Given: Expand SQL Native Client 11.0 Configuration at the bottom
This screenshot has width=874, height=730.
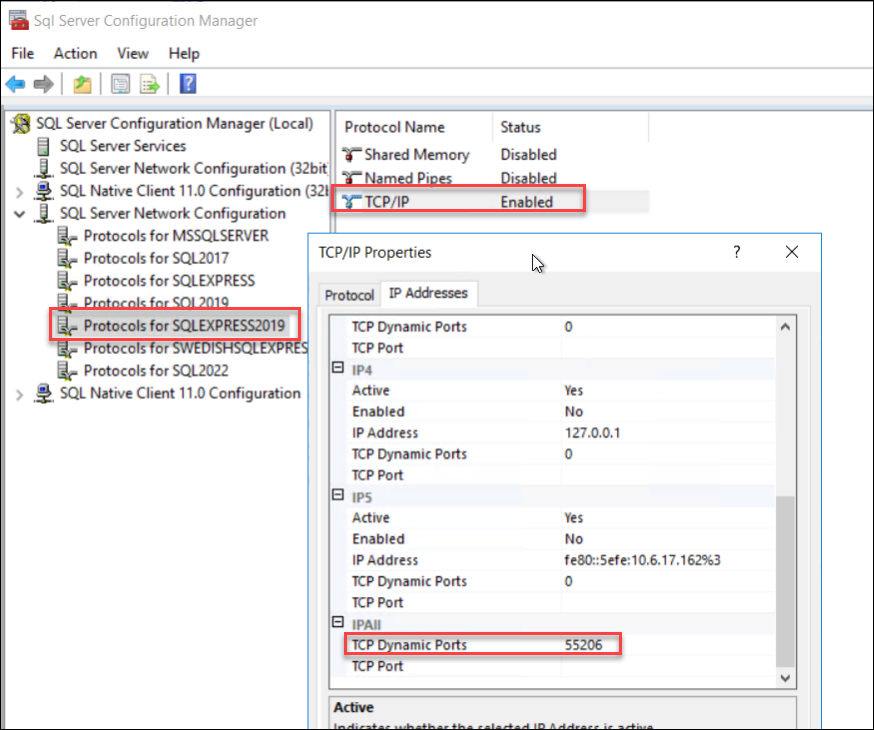Looking at the screenshot, I should [x=20, y=393].
